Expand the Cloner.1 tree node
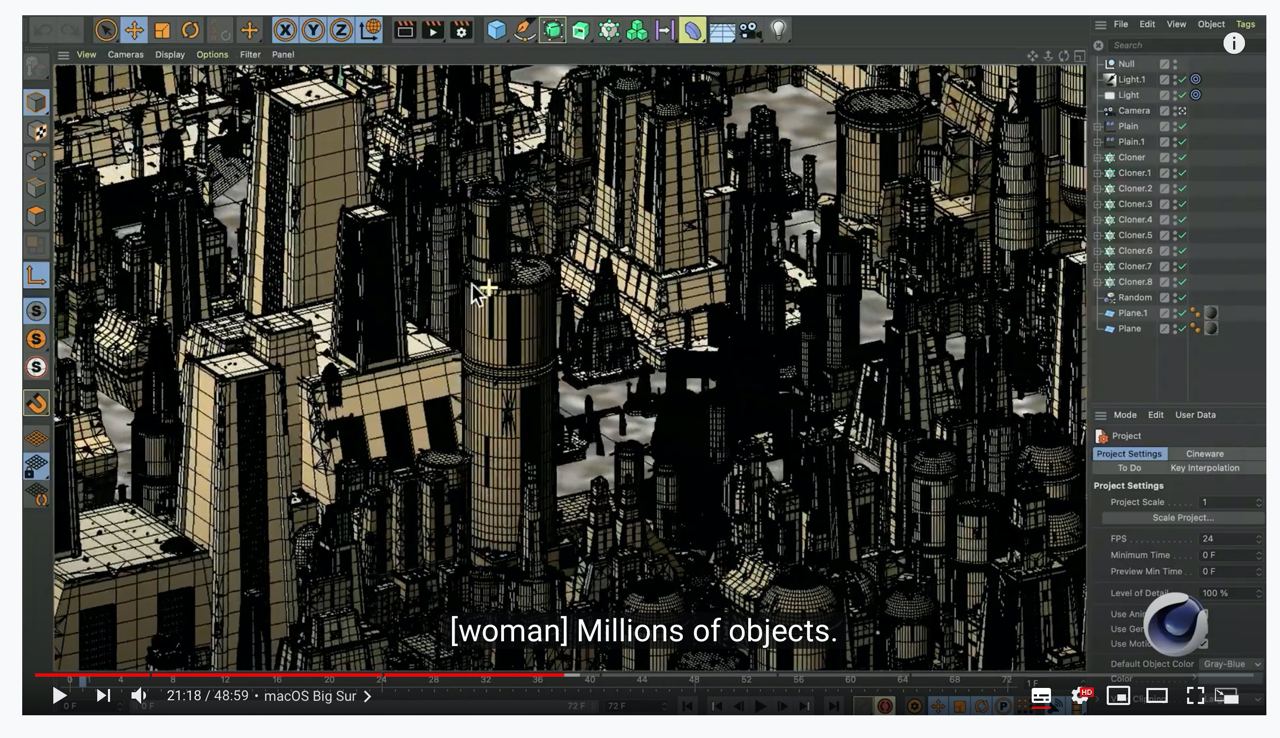Image resolution: width=1280 pixels, height=738 pixels. coord(1097,173)
